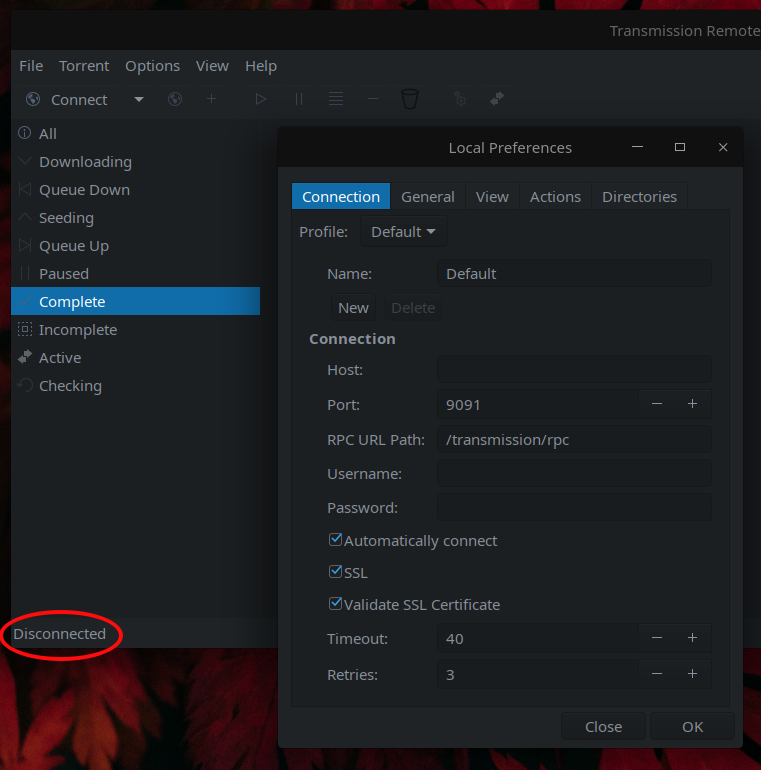Increase the Timeout value
This screenshot has height=772, width=761.
click(x=693, y=638)
